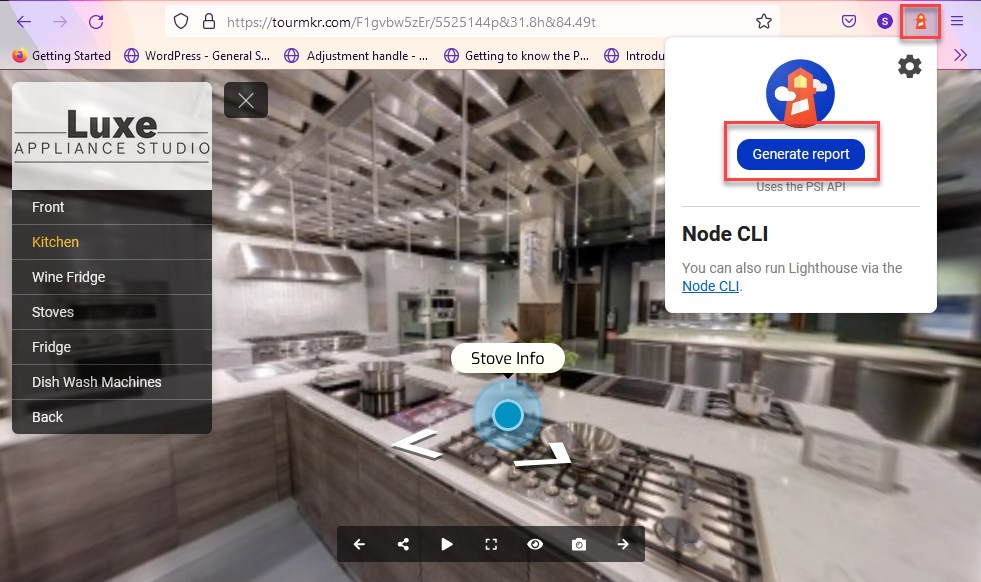Bookmark this page with the star icon
This screenshot has width=981, height=582.
coord(764,22)
